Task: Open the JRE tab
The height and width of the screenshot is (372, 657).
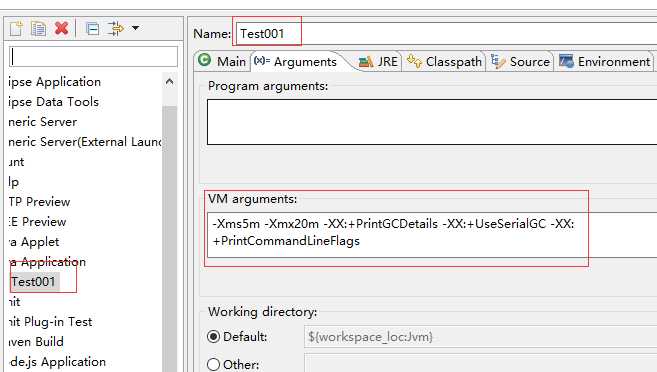Action: click(378, 62)
